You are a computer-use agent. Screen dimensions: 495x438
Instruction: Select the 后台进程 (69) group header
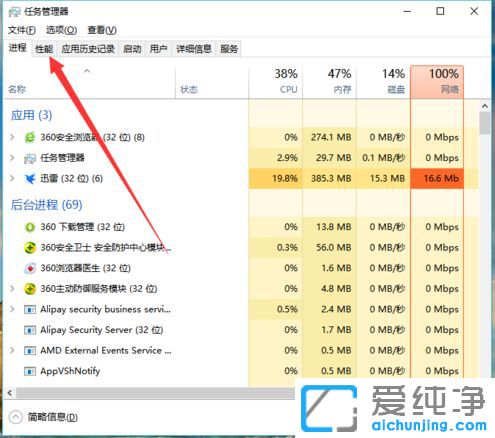[46, 205]
